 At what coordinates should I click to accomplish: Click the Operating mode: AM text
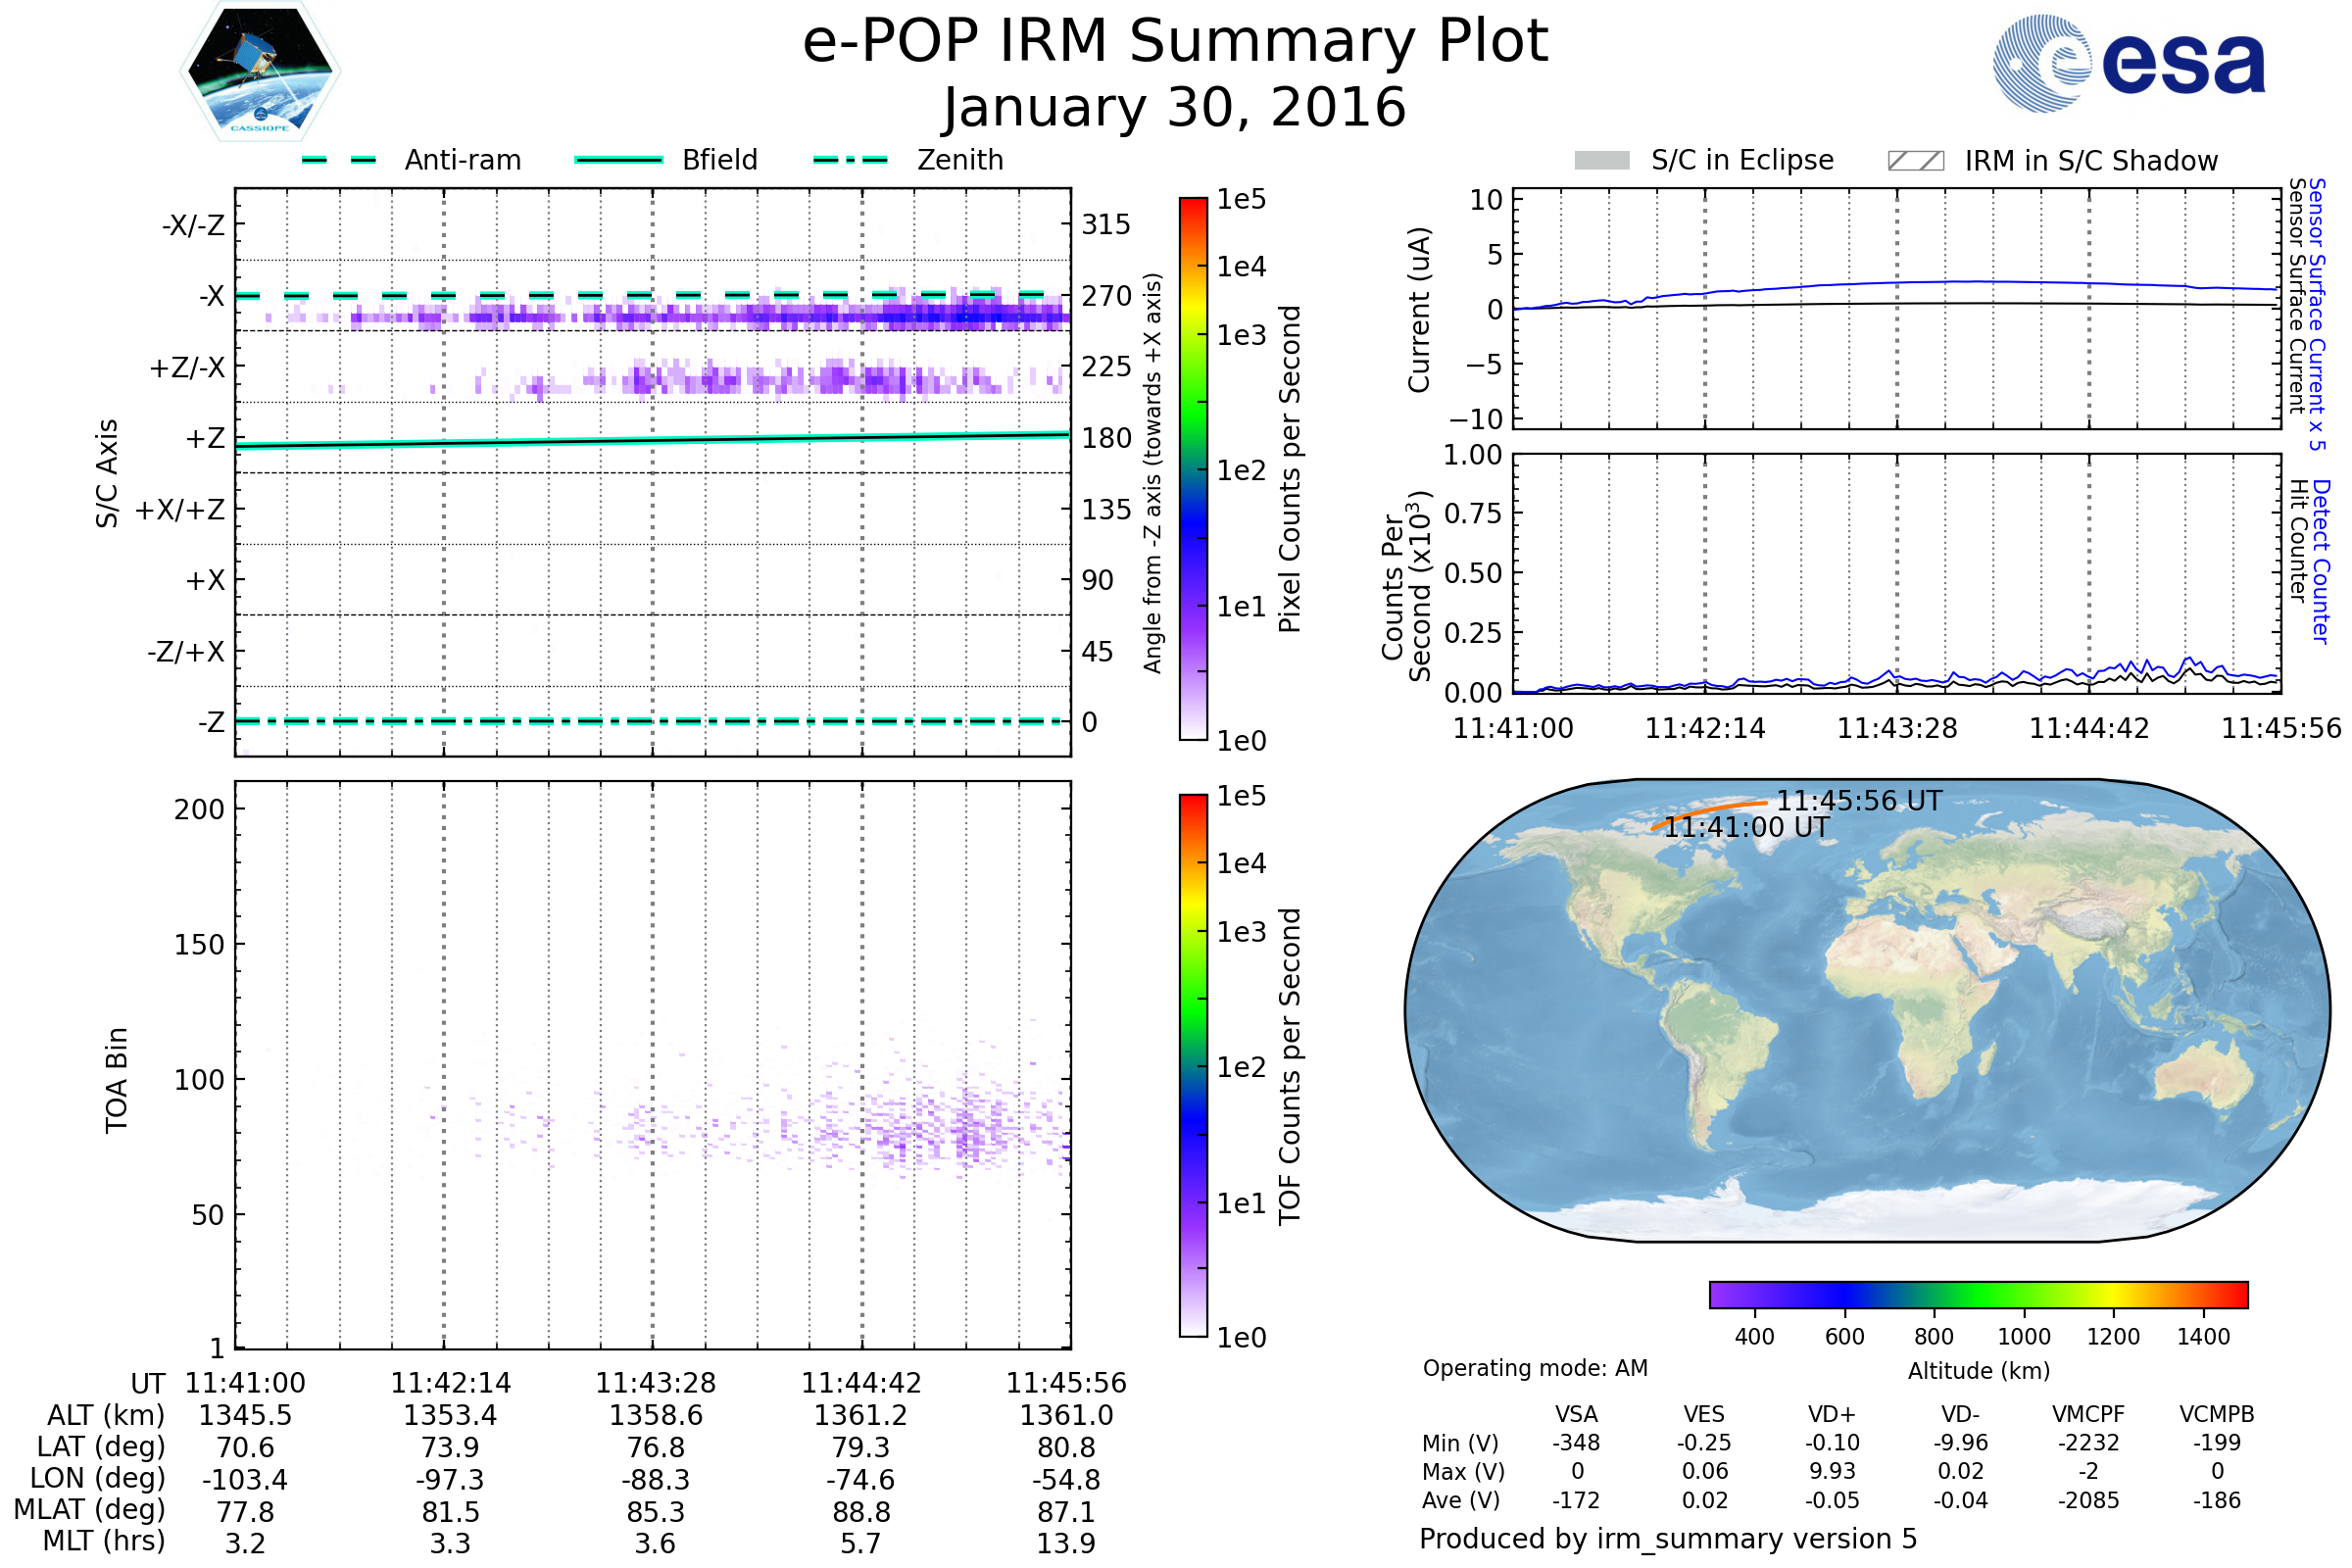(1535, 1368)
